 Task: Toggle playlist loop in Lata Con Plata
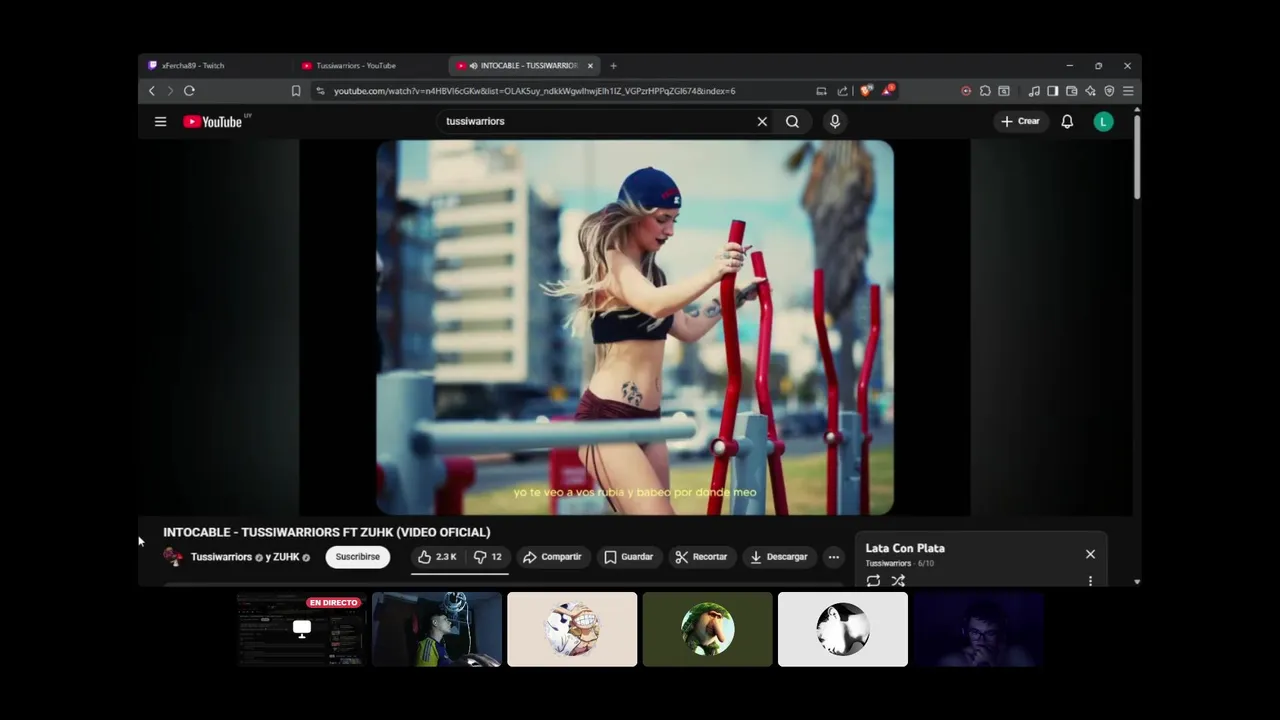pos(873,580)
